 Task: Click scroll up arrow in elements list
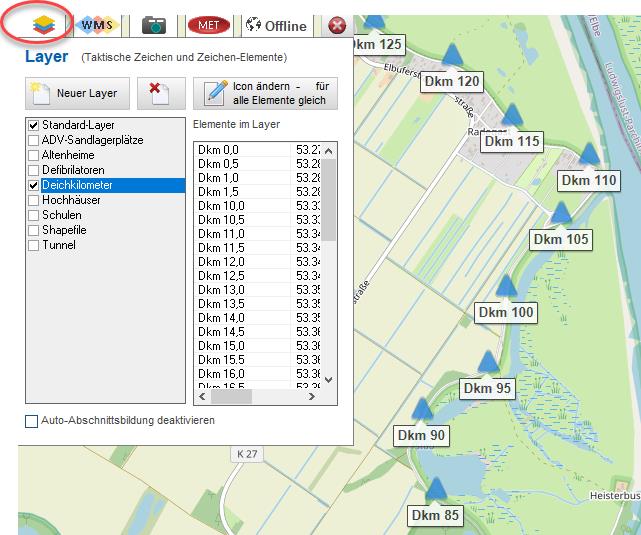coord(329,150)
